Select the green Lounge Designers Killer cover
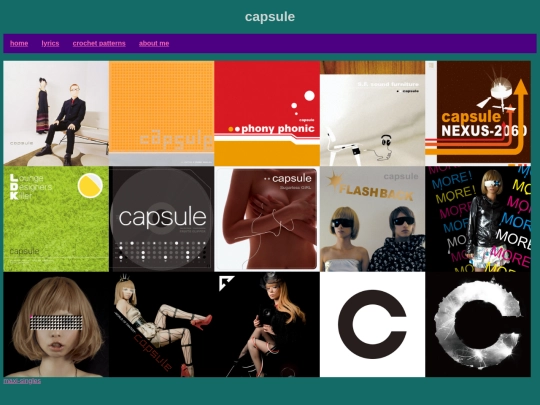The image size is (540, 405). [56, 219]
